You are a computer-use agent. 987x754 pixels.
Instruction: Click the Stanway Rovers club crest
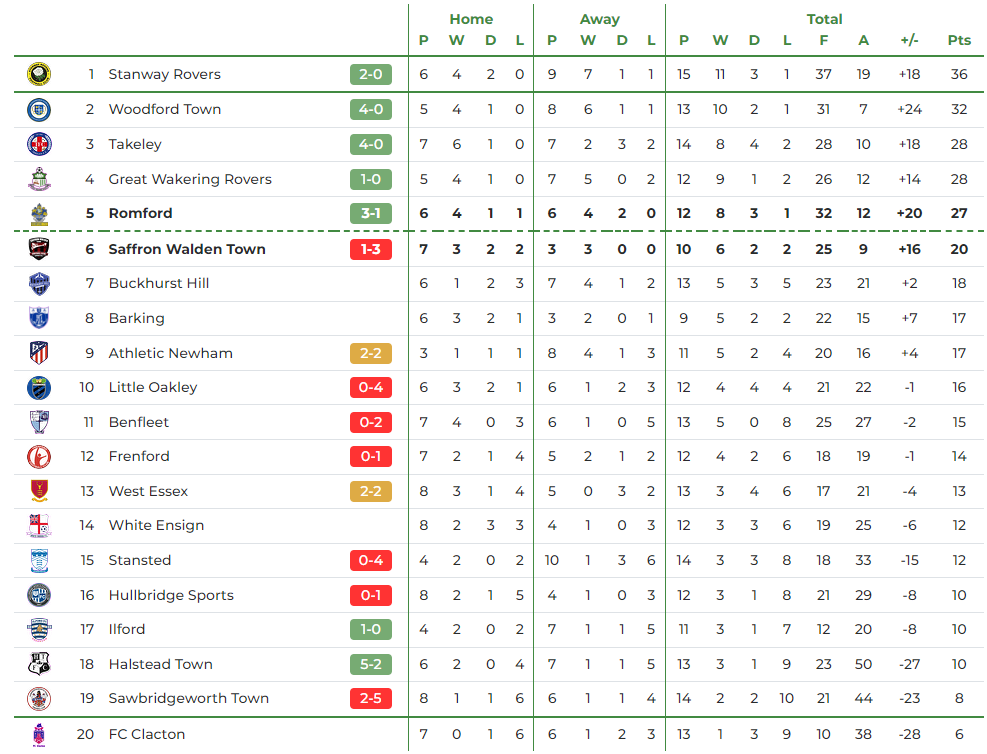tap(39, 74)
